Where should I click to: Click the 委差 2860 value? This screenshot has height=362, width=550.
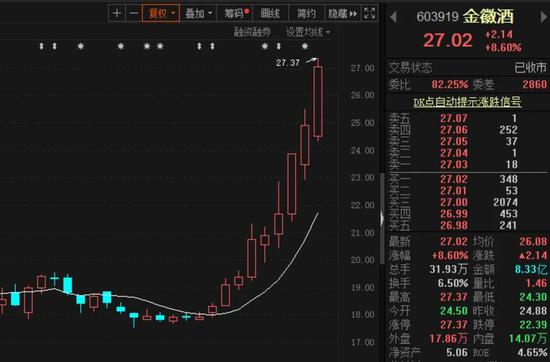click(534, 84)
